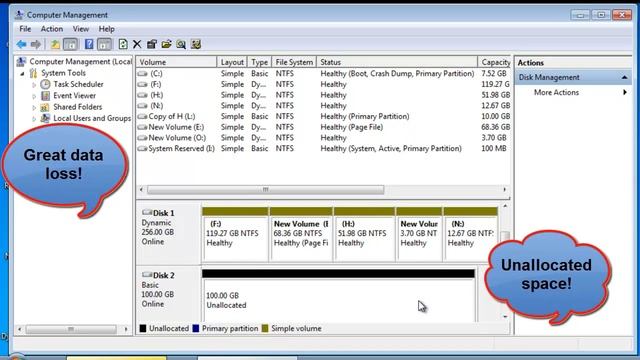Select the (F:) volume row
This screenshot has height=360, width=640.
click(324, 84)
